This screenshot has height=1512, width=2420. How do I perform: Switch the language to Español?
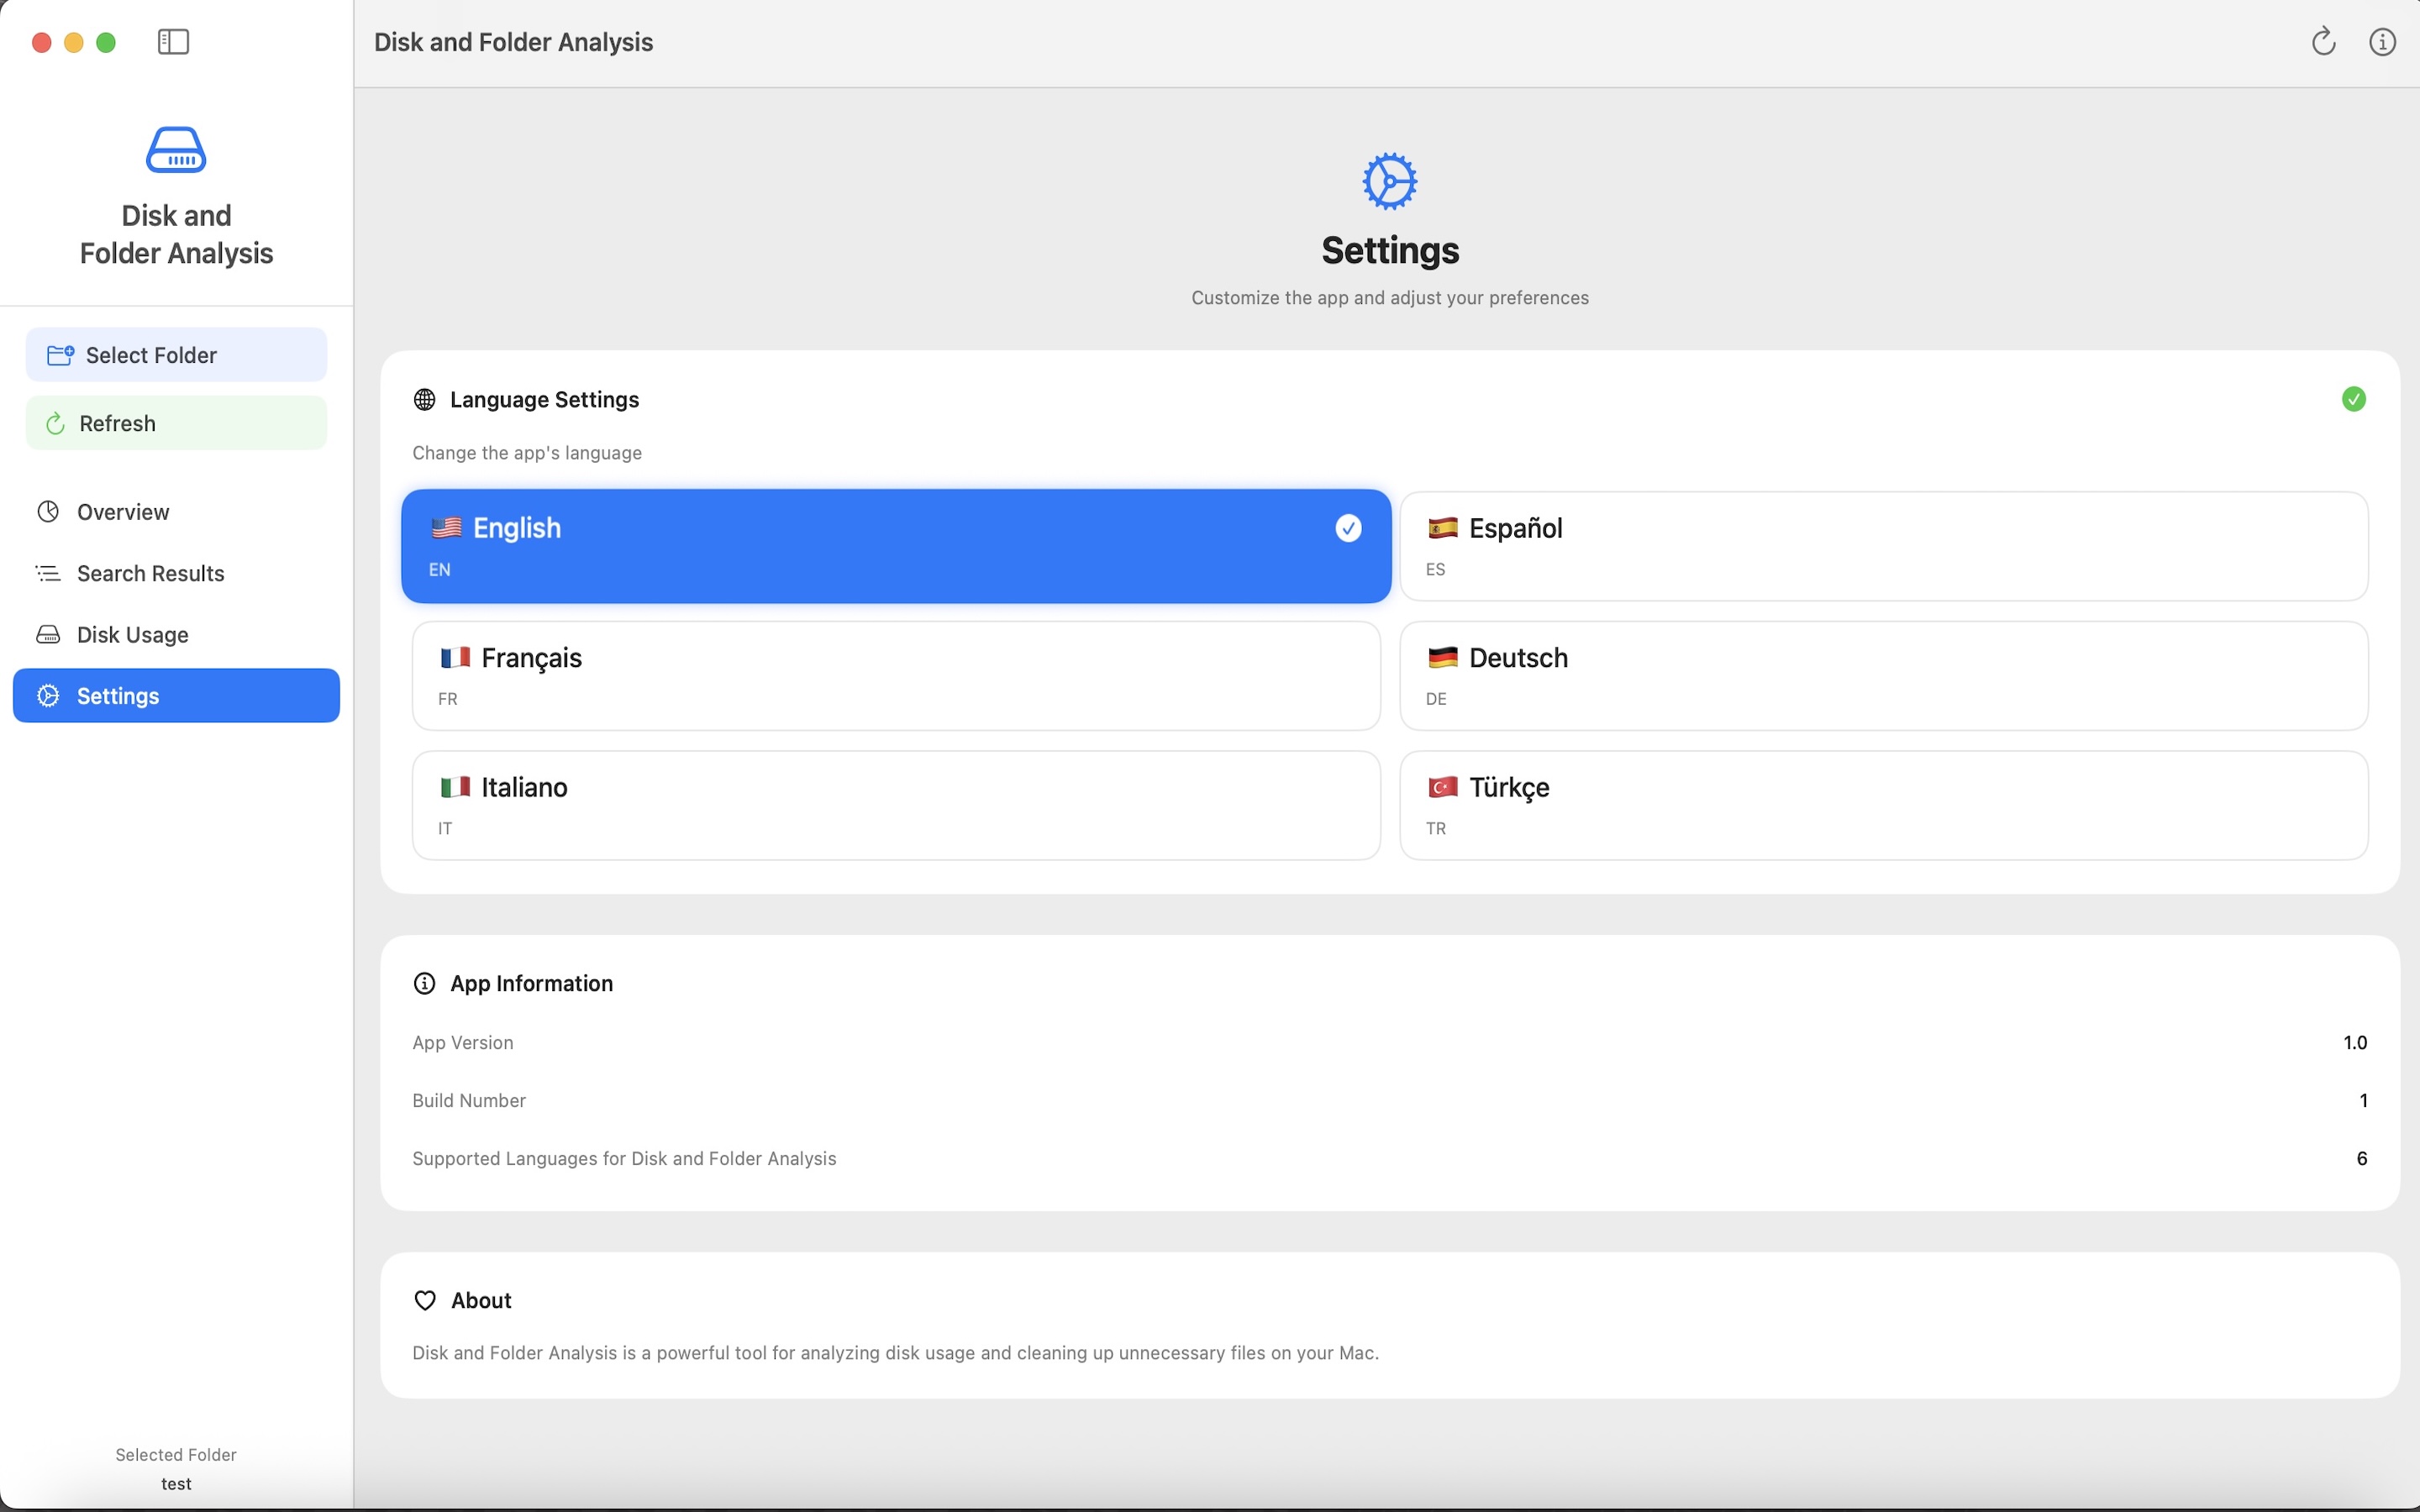[1883, 546]
